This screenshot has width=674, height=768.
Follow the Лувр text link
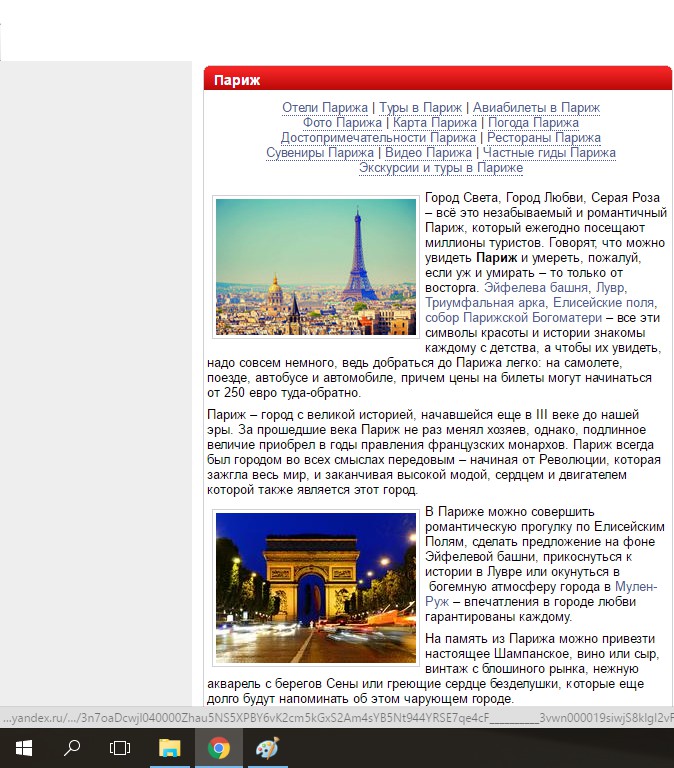point(611,288)
